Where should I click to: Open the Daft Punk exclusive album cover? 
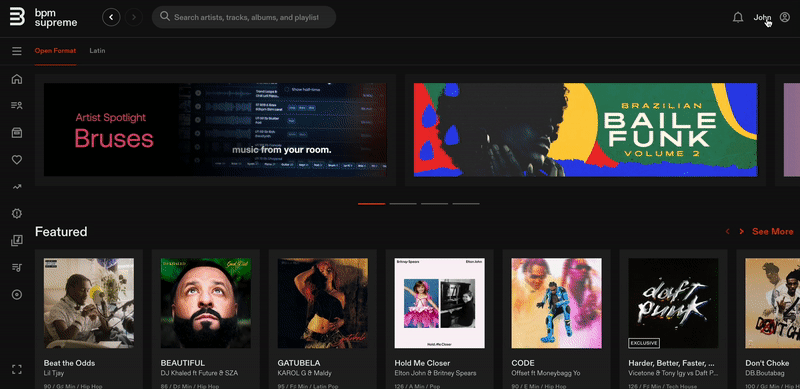[x=673, y=303]
